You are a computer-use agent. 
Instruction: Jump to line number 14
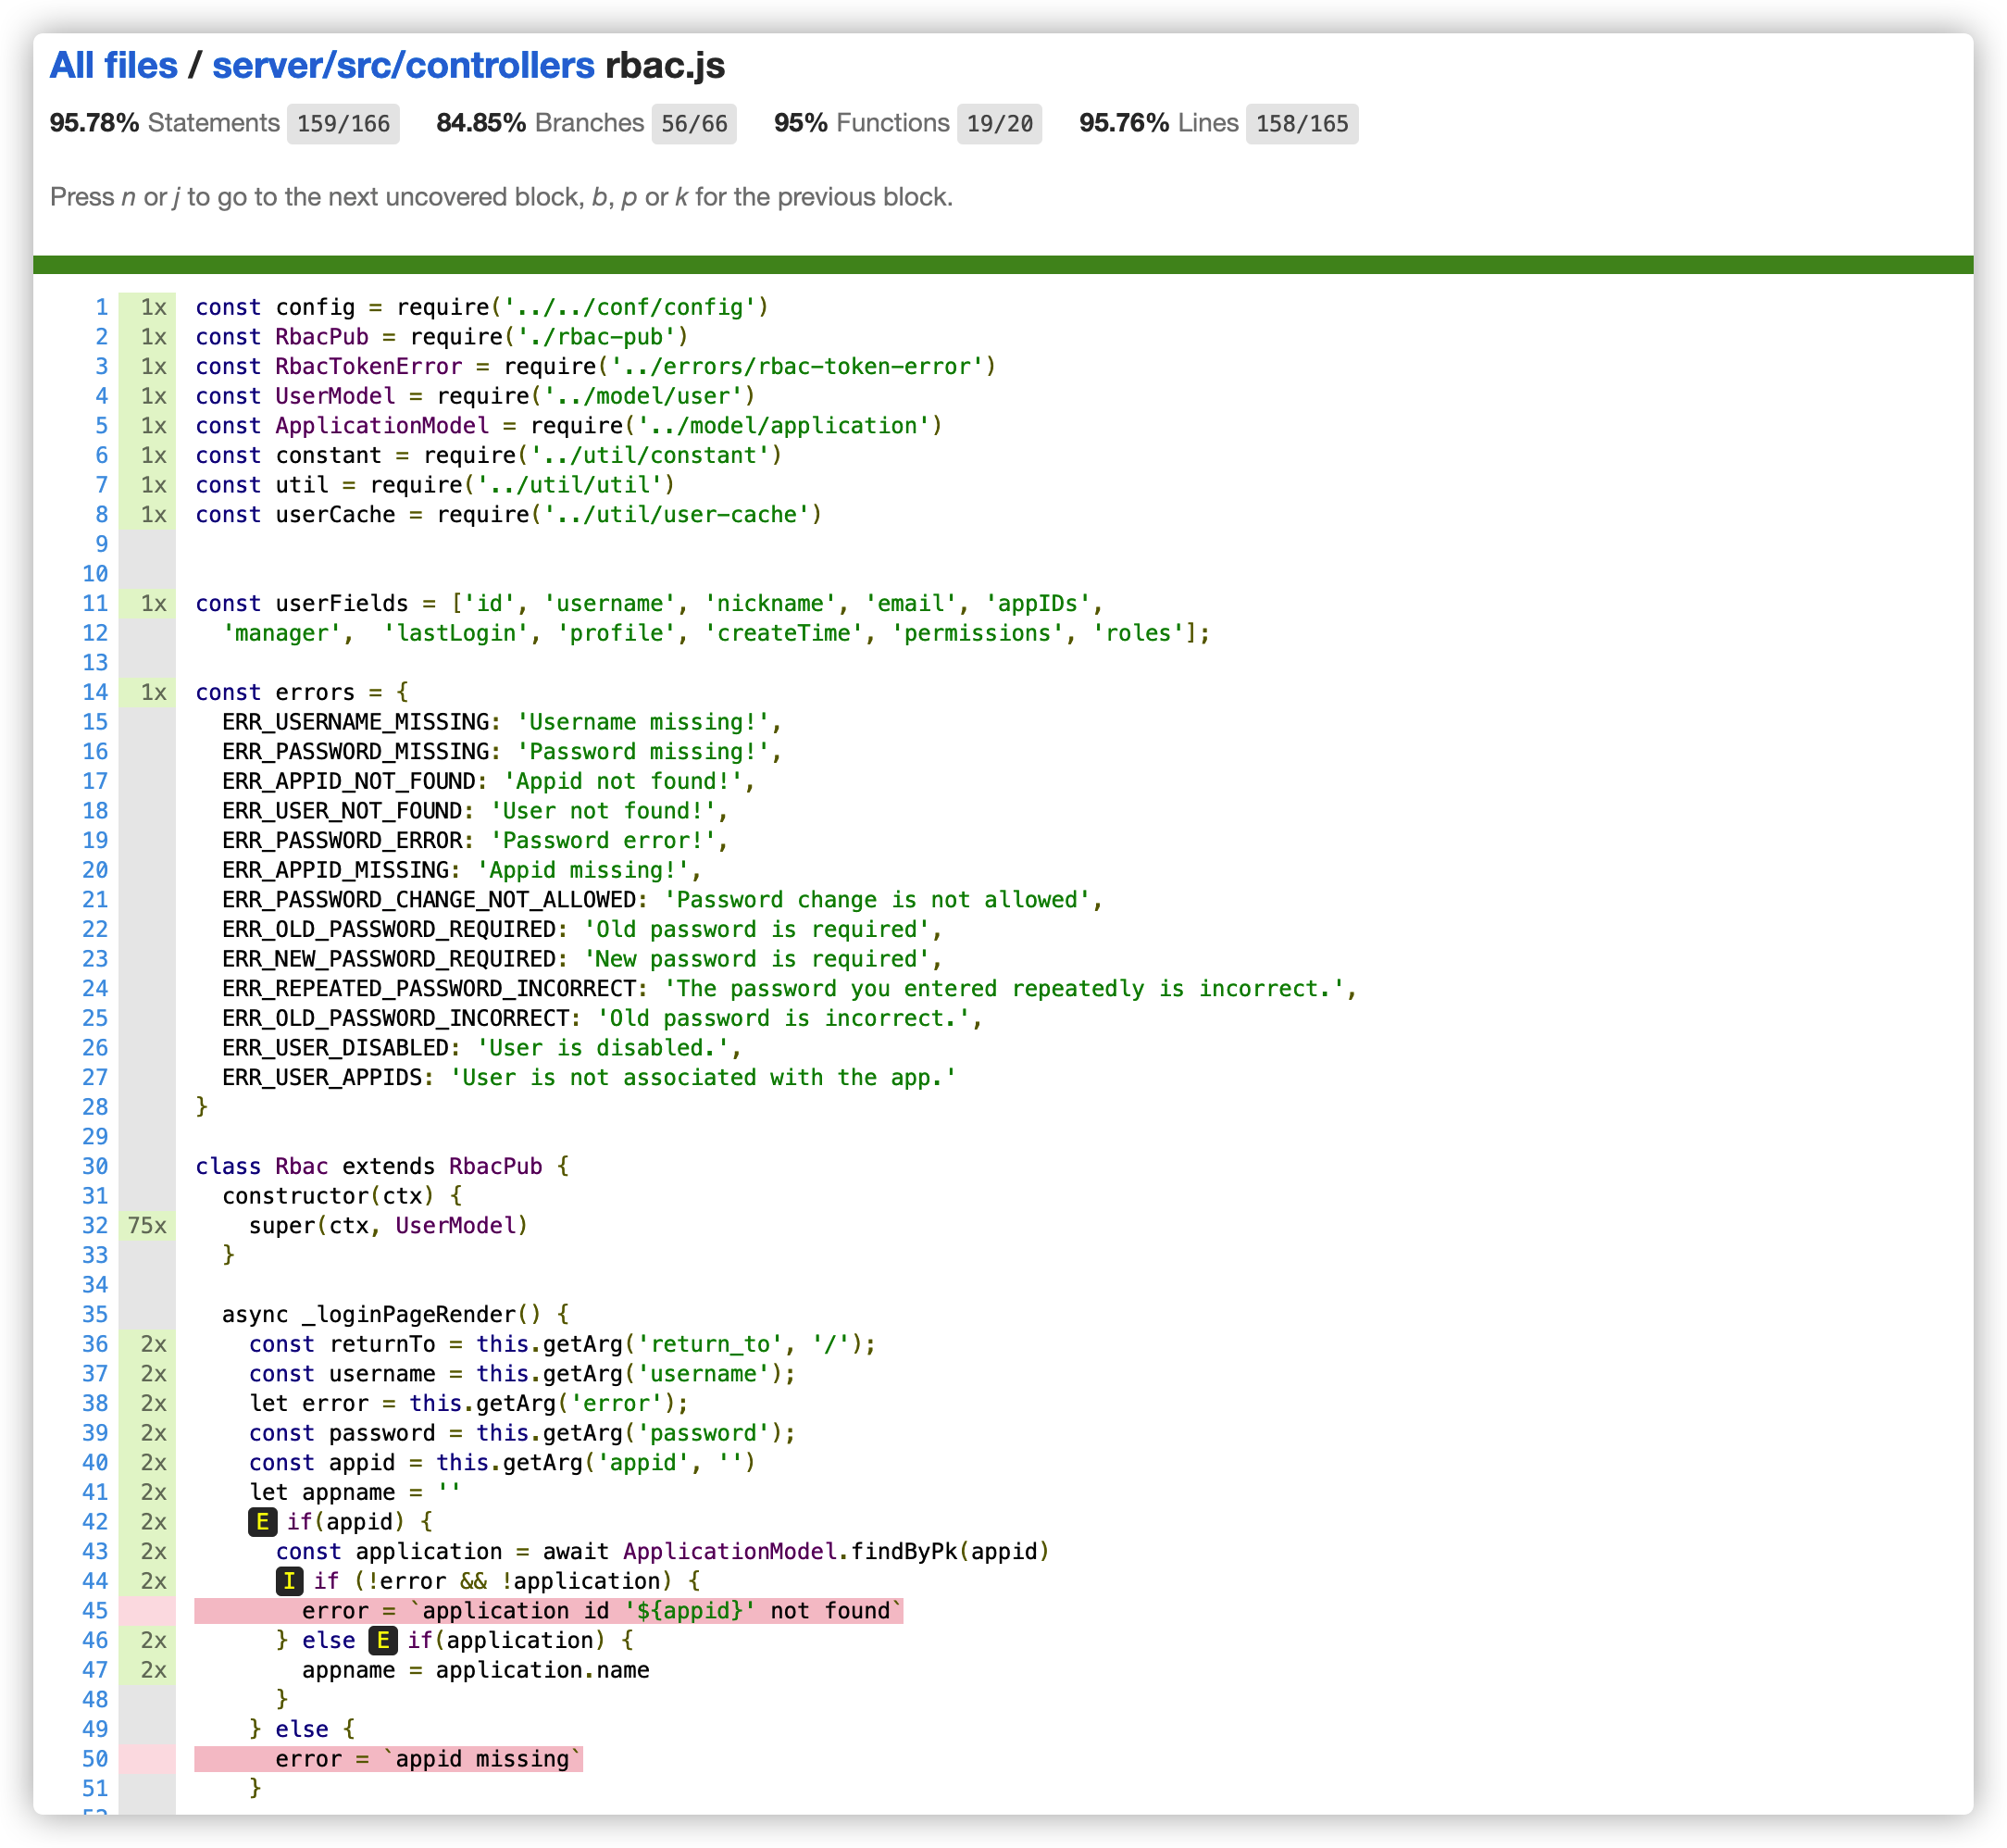95,692
